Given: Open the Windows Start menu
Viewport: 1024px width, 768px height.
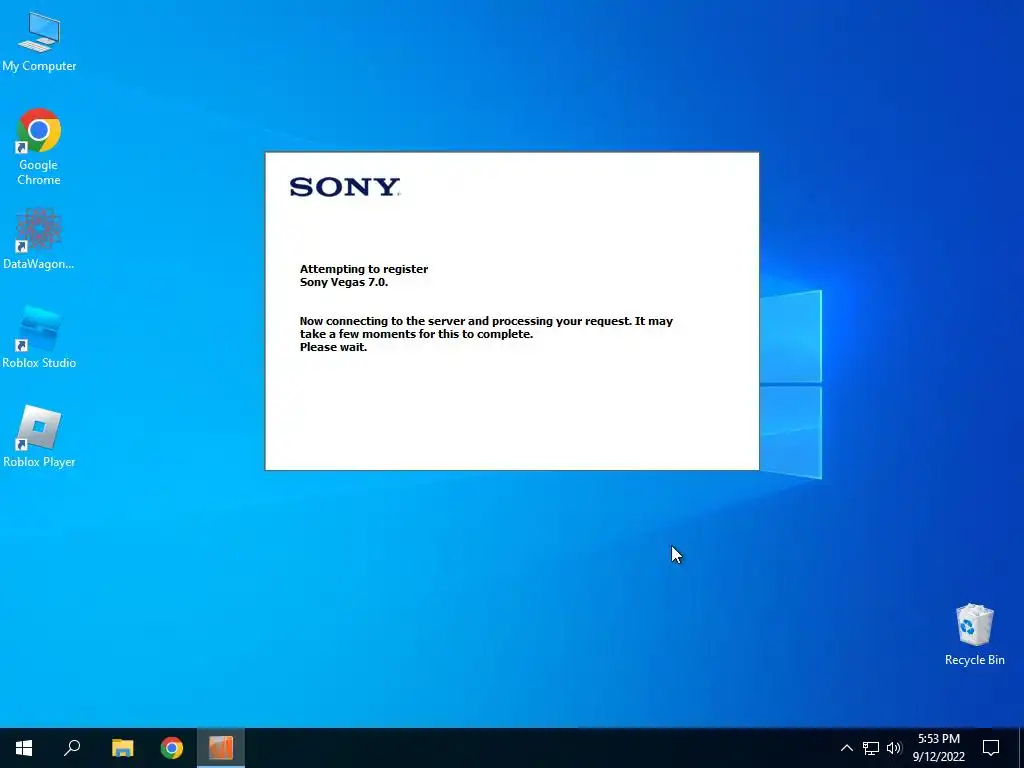Looking at the screenshot, I should coord(24,748).
